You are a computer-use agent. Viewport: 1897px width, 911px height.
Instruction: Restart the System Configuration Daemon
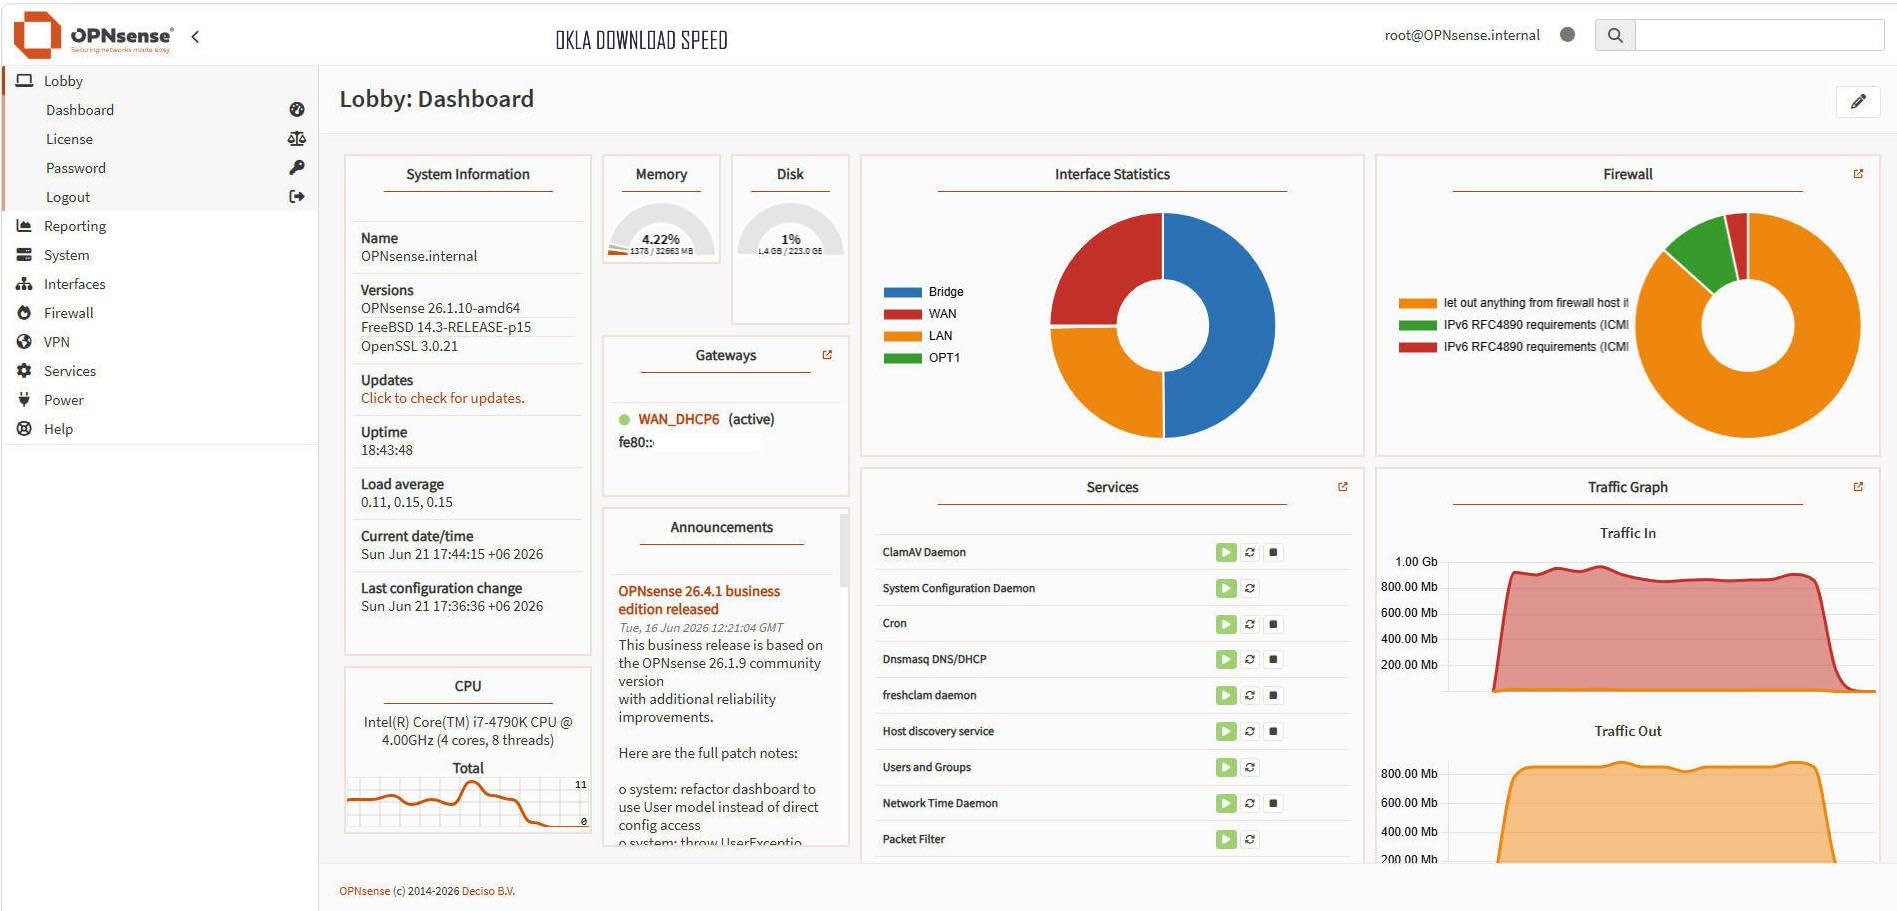click(x=1250, y=588)
